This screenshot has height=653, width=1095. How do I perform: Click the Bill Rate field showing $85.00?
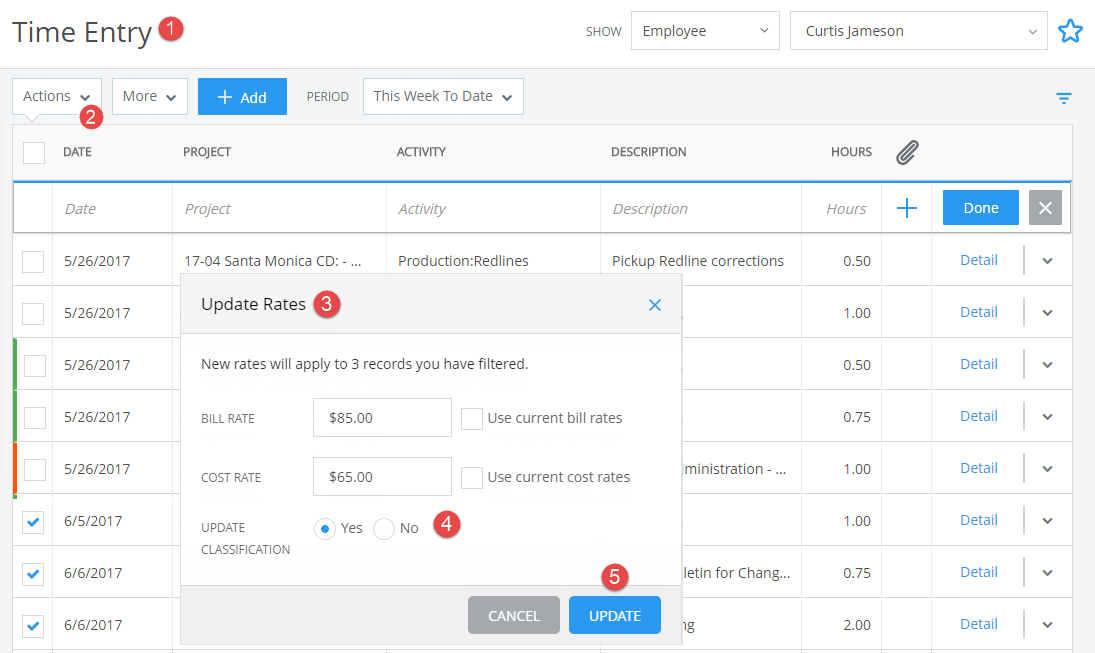[382, 418]
